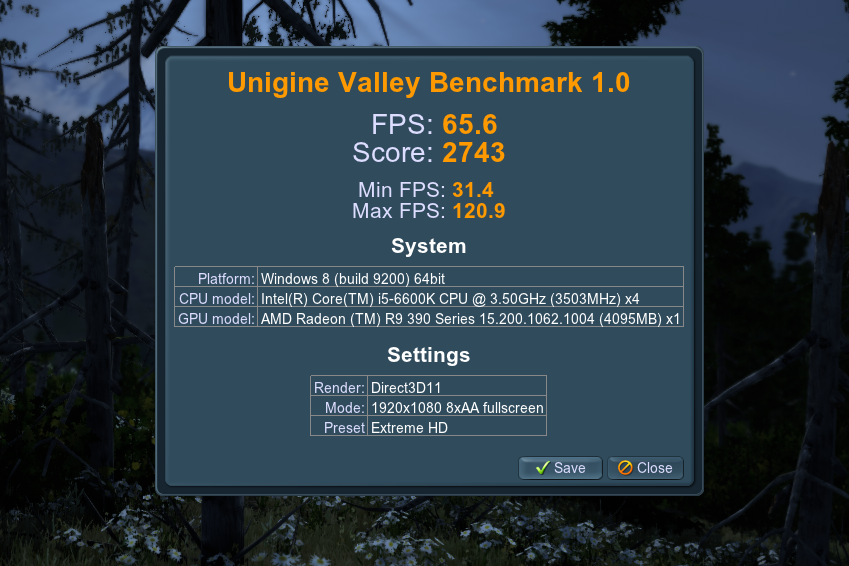The height and width of the screenshot is (566, 849).
Task: Click the System section heading
Action: (x=428, y=246)
